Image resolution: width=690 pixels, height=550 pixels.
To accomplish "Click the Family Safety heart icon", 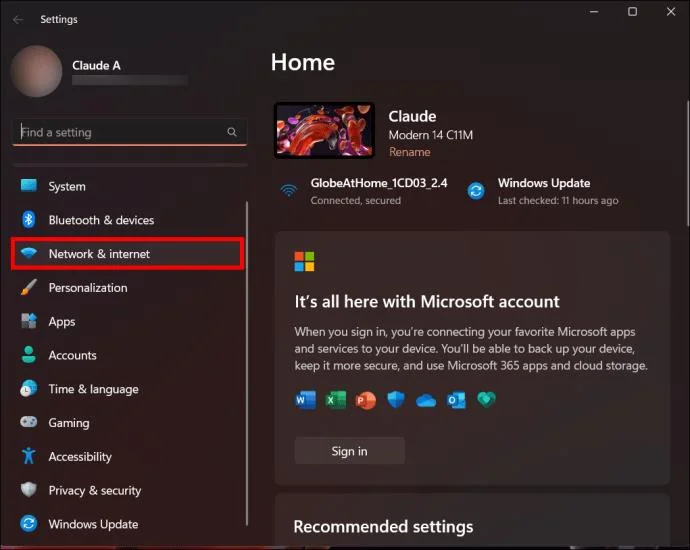I will tap(486, 400).
